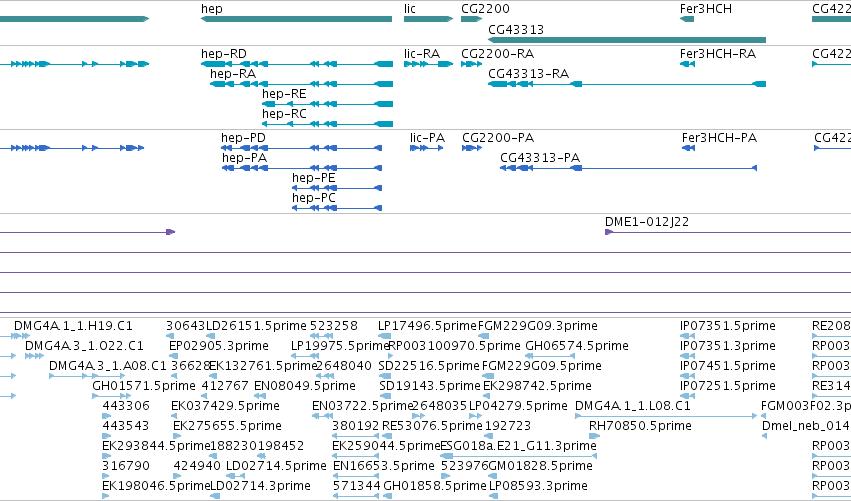Select the hep-PA protein label
This screenshot has height=501, width=851.
(x=244, y=158)
